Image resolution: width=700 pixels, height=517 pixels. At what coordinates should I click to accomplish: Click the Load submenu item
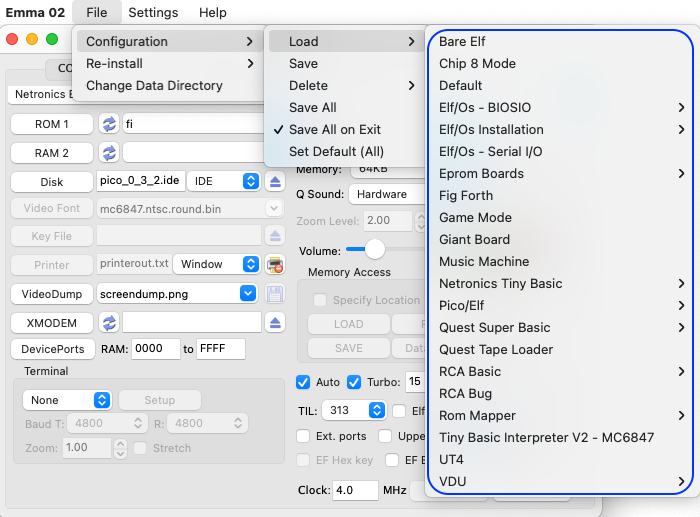pyautogui.click(x=344, y=42)
